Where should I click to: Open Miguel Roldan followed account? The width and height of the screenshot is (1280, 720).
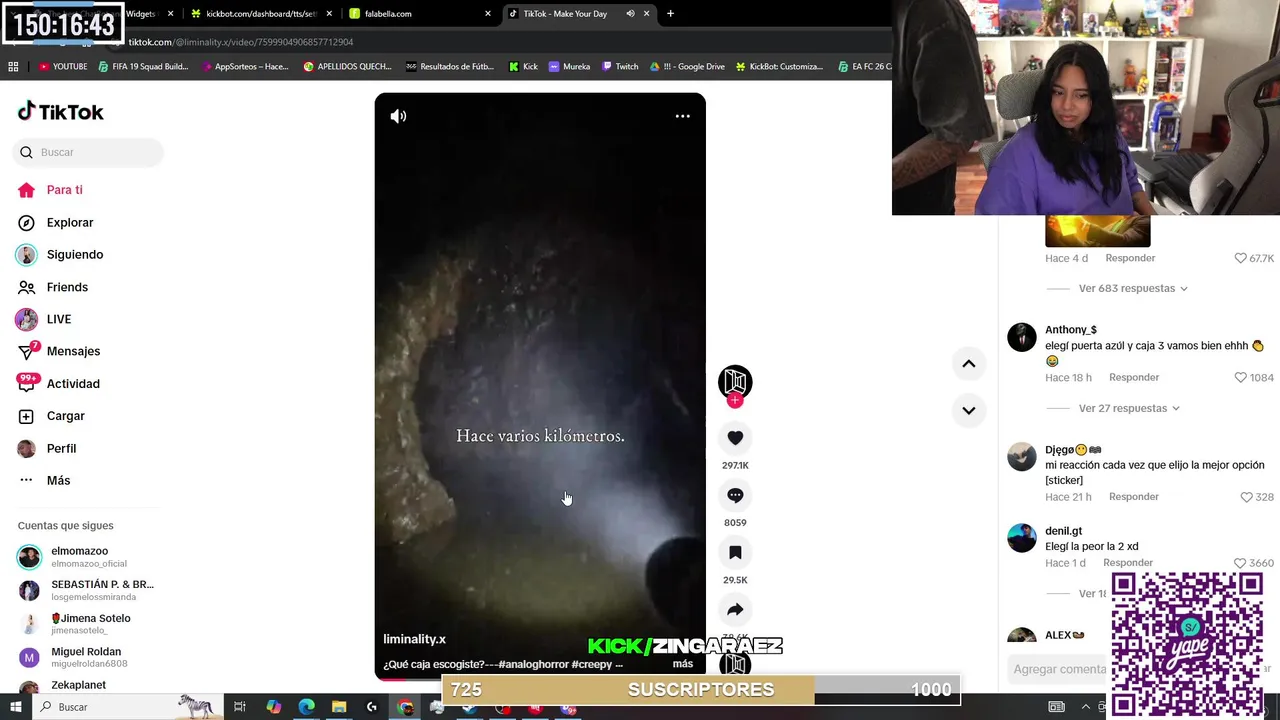point(85,657)
